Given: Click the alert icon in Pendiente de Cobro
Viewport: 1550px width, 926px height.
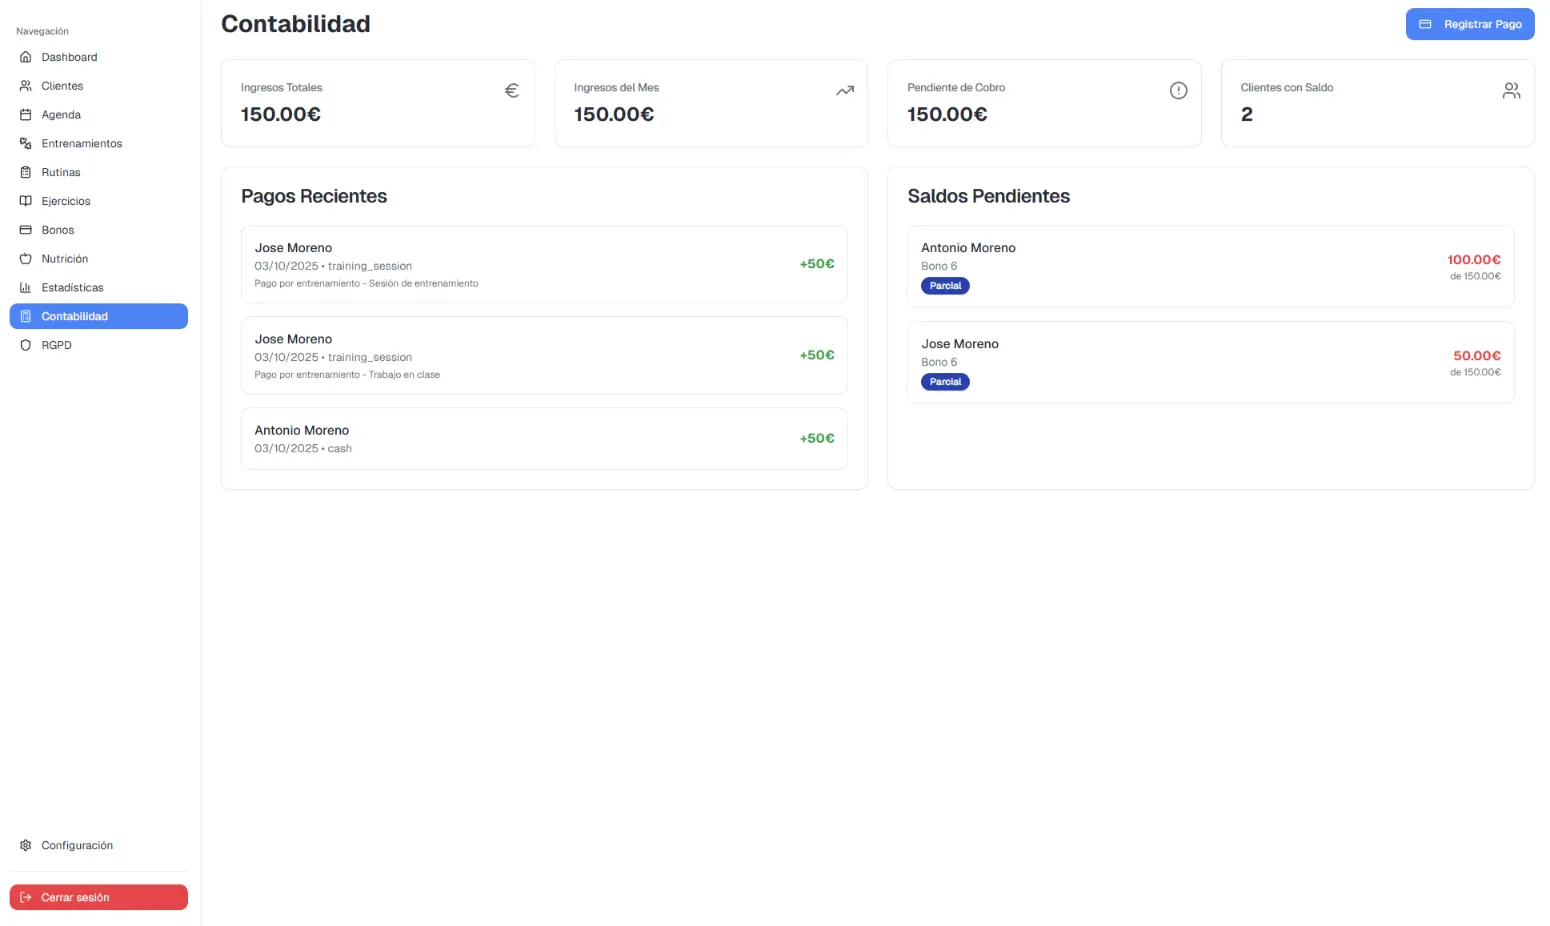Looking at the screenshot, I should pos(1179,90).
